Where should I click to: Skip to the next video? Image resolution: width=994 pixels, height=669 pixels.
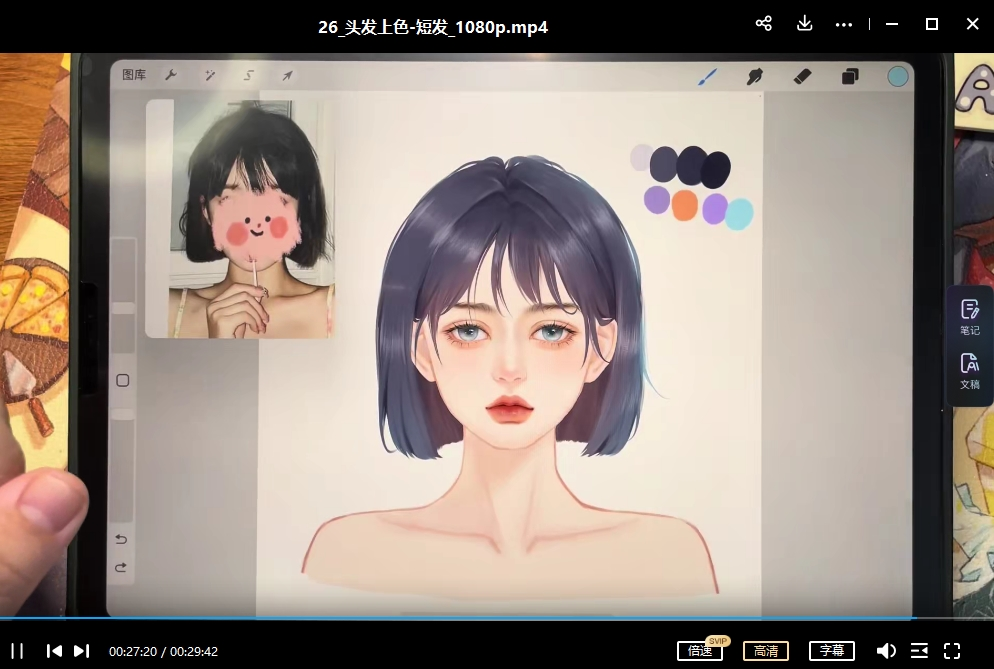[x=82, y=651]
